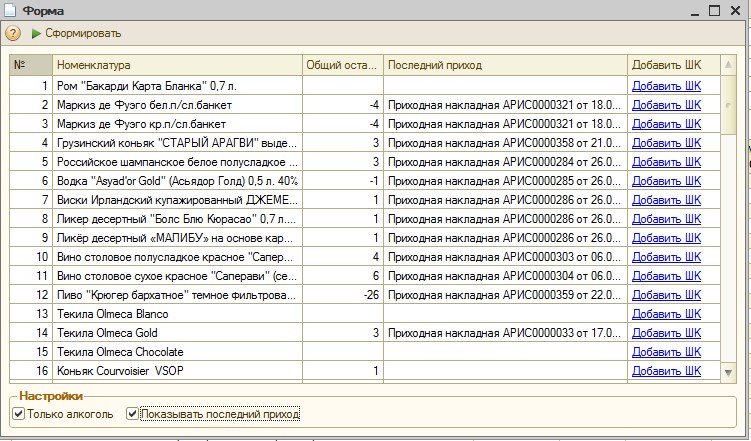Select Ликёр десертный «МАЛИБУ» cell
The height and width of the screenshot is (441, 751).
click(x=177, y=238)
